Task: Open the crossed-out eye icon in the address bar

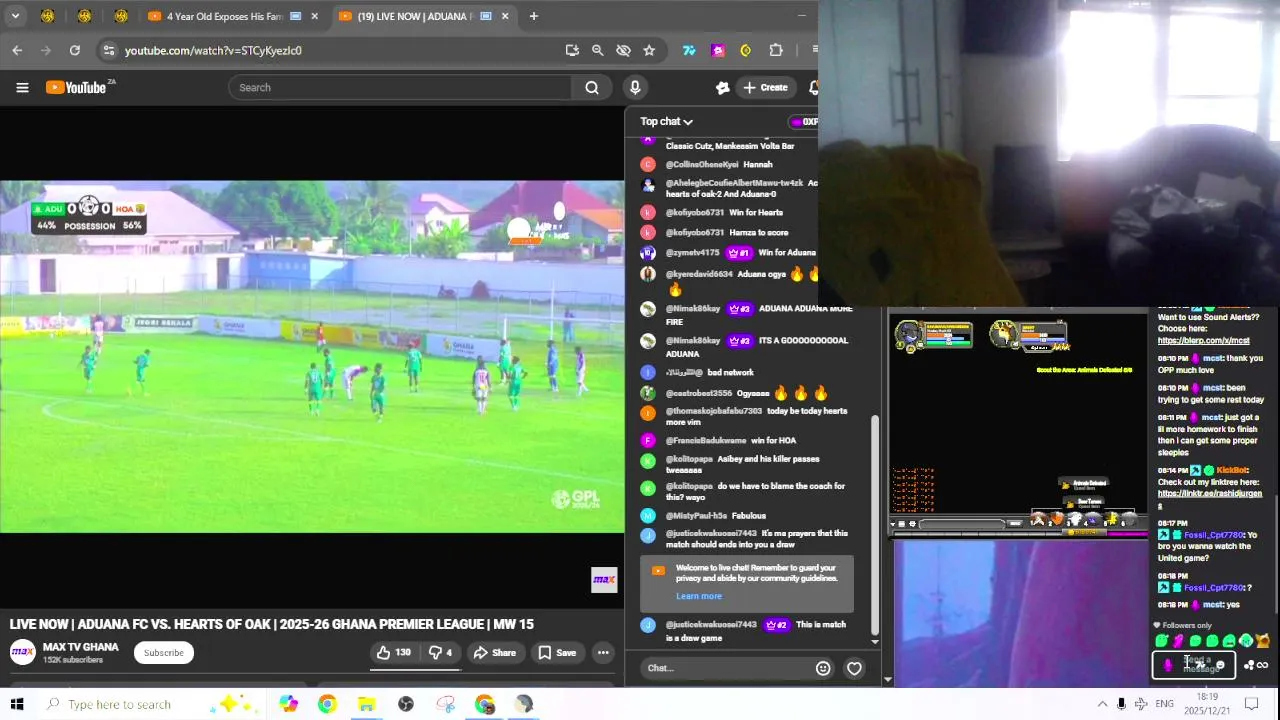Action: point(623,50)
